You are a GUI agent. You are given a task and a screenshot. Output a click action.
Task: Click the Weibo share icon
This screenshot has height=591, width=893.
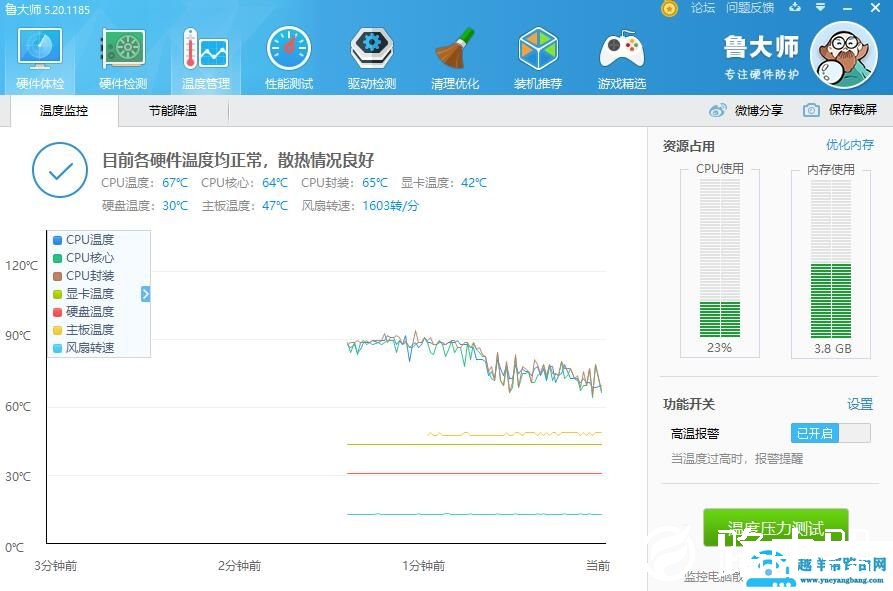pyautogui.click(x=718, y=110)
